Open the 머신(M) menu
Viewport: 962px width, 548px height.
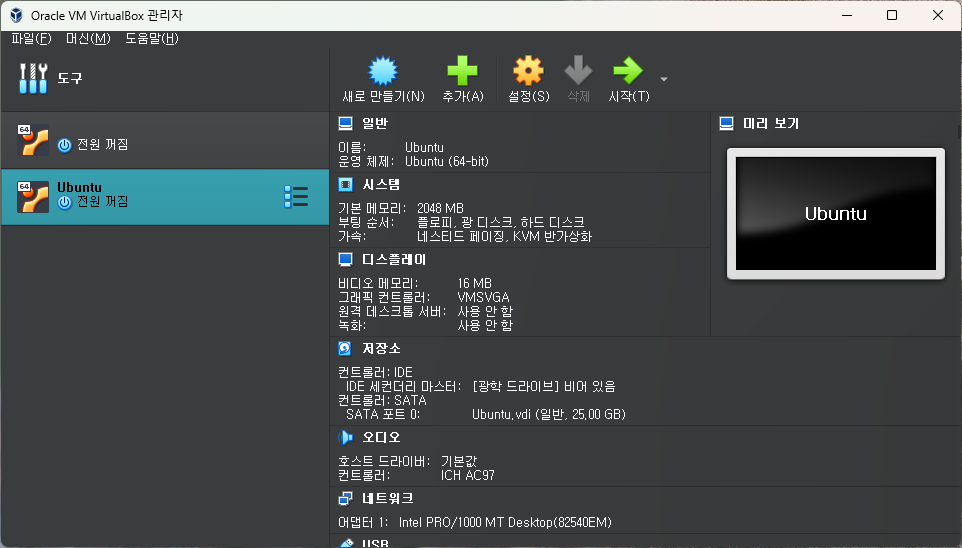point(88,38)
